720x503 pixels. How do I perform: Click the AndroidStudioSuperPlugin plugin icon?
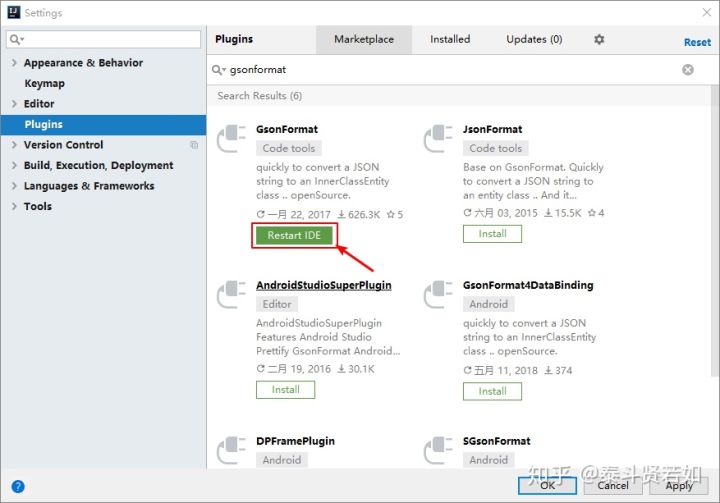pos(231,294)
